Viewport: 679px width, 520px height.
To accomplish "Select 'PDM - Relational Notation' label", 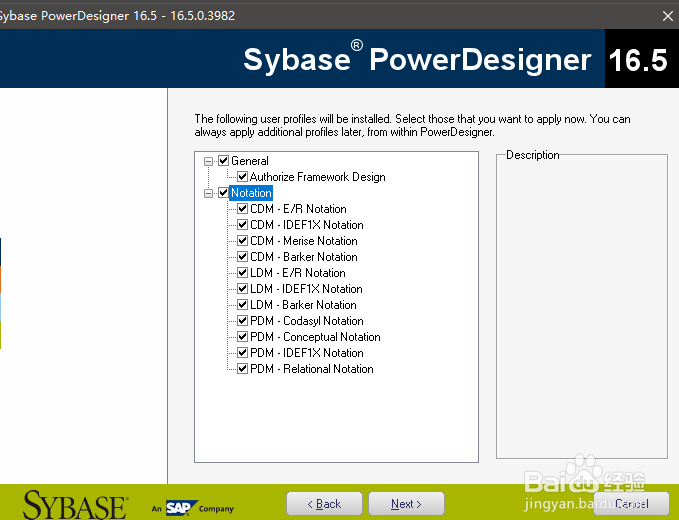I will pyautogui.click(x=312, y=369).
